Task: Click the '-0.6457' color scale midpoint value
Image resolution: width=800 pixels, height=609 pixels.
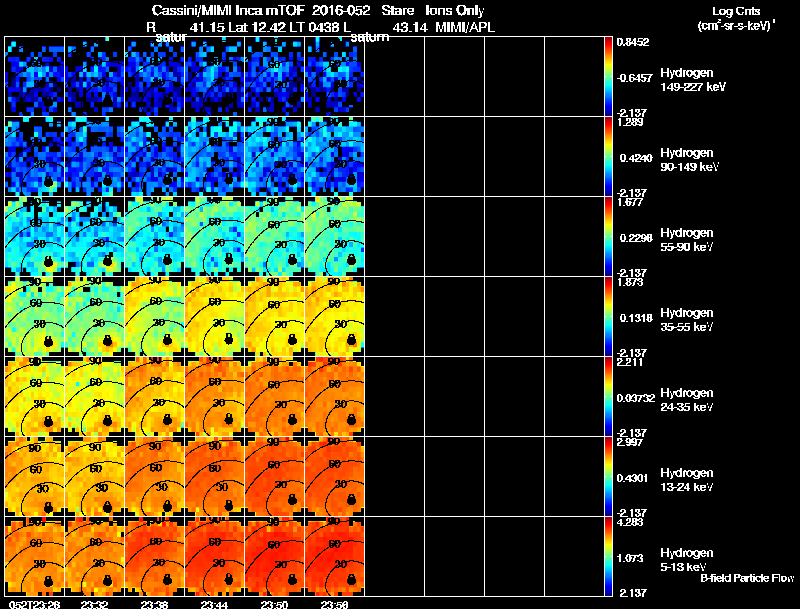Action: (633, 78)
